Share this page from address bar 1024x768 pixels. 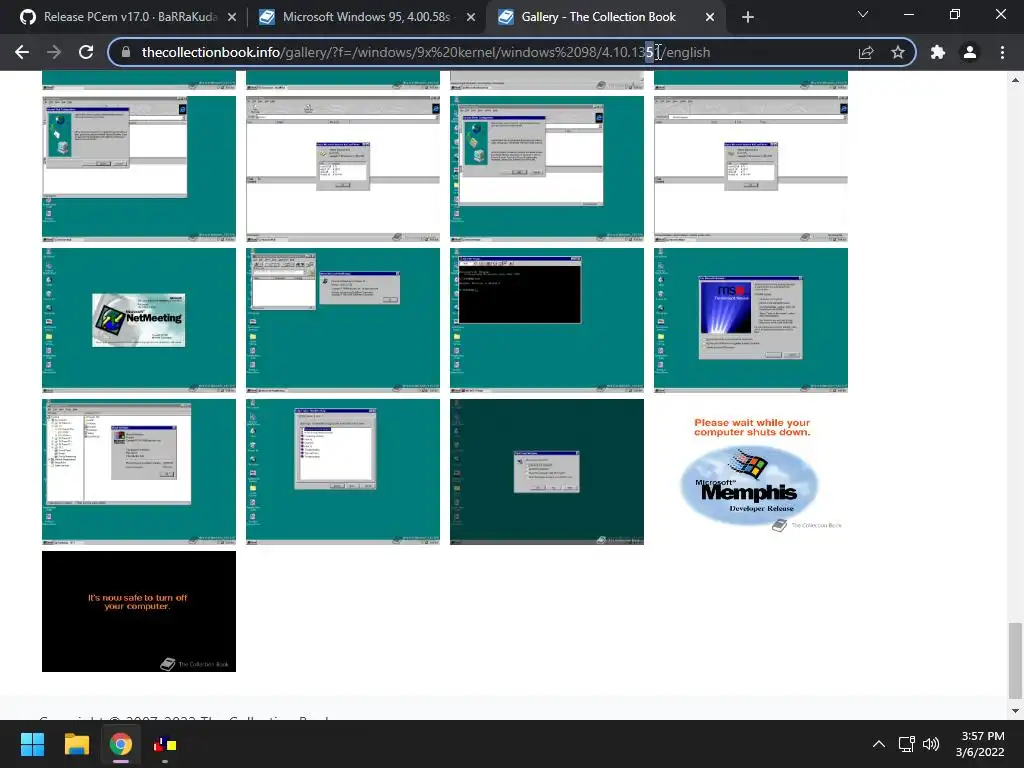866,52
